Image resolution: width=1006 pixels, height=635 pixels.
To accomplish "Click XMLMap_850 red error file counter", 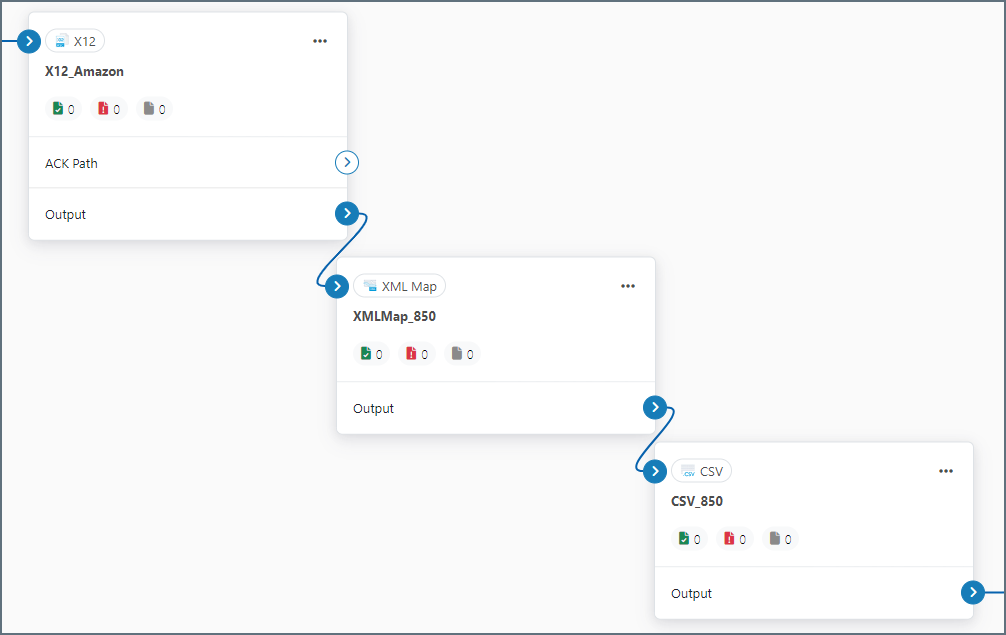I will (417, 354).
